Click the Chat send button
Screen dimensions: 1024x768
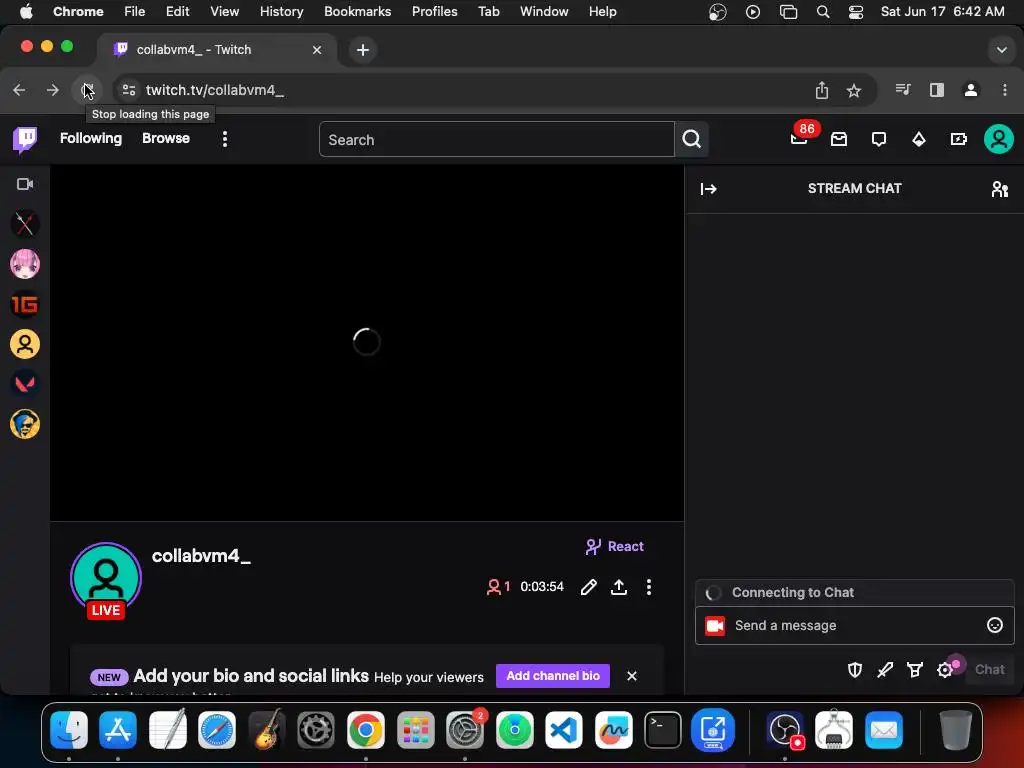pyautogui.click(x=989, y=669)
